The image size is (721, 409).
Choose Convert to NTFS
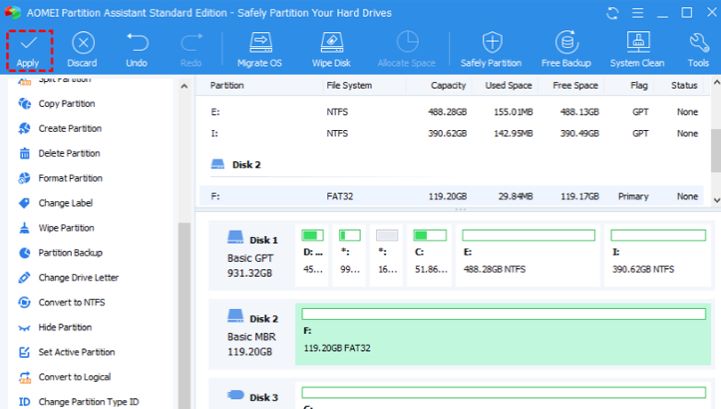pos(62,302)
